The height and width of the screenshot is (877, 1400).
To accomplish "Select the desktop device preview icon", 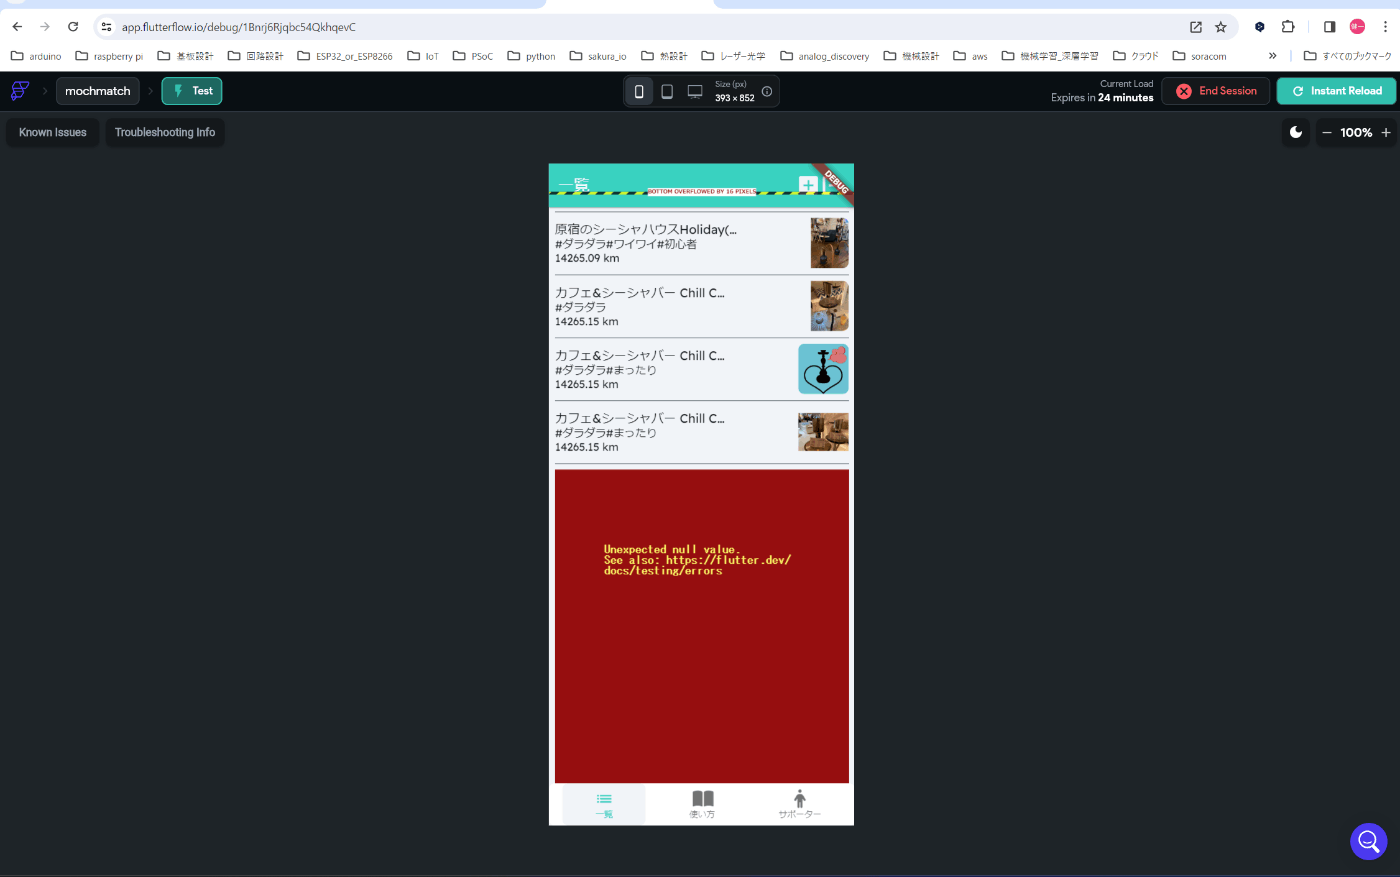I will coord(695,91).
